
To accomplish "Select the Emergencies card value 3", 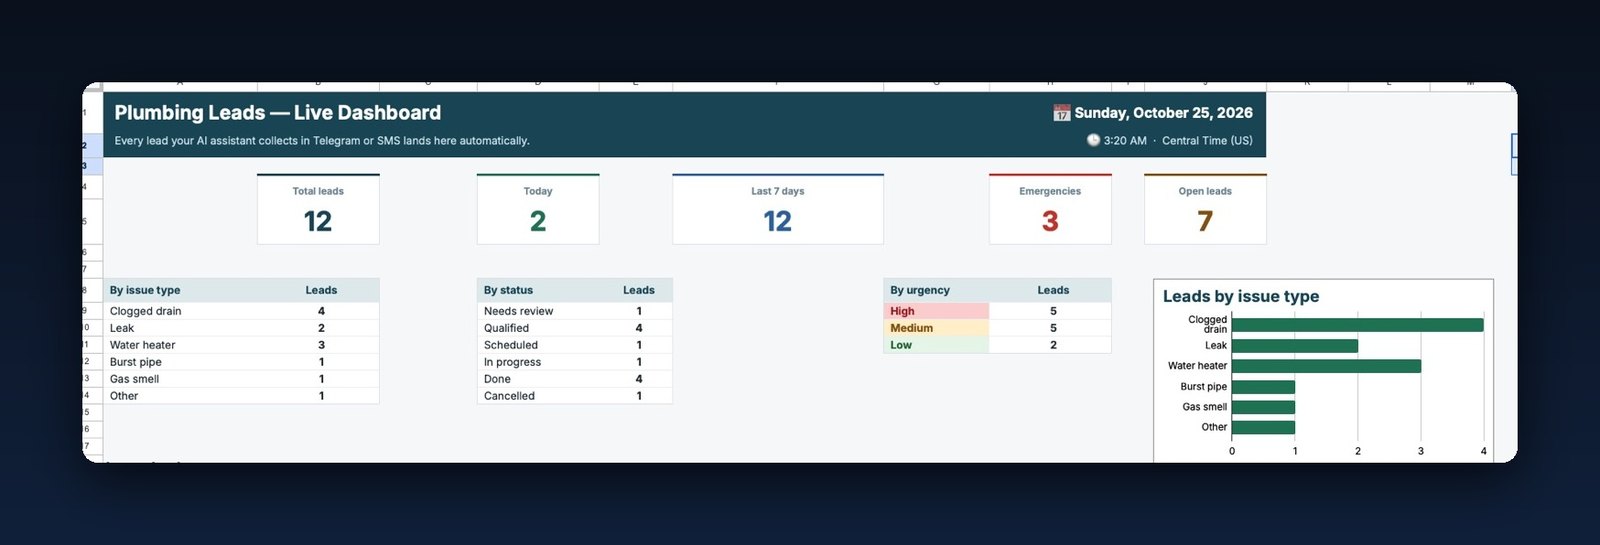I will pyautogui.click(x=1050, y=221).
